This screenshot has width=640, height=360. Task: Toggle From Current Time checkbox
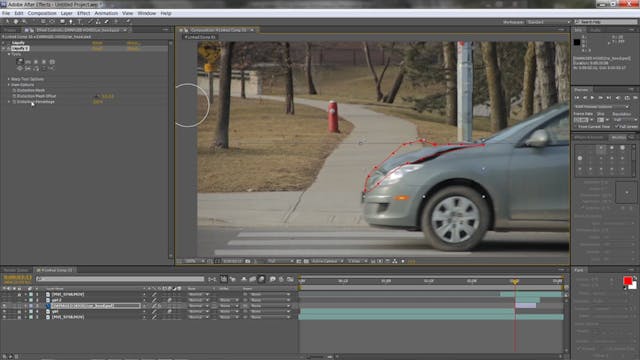[x=576, y=127]
